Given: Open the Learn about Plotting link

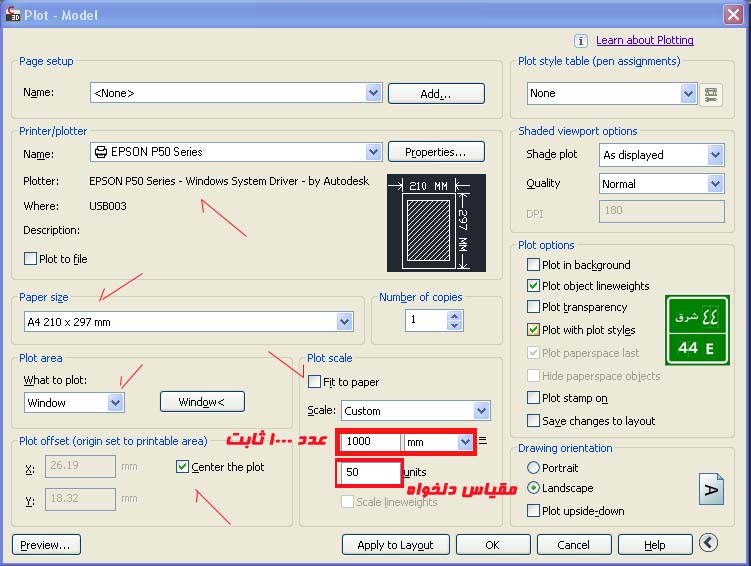Looking at the screenshot, I should click(644, 41).
